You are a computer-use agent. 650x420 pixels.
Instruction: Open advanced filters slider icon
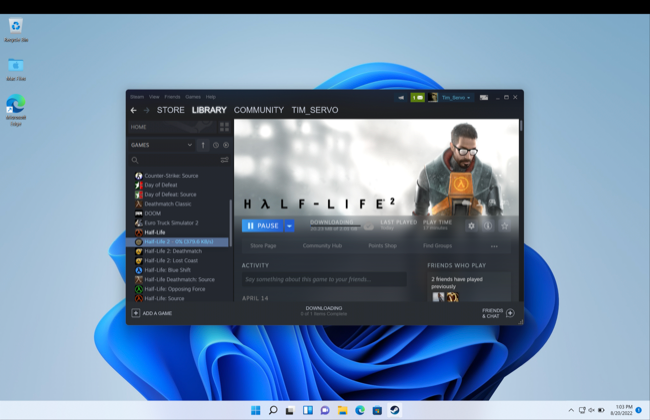(224, 160)
